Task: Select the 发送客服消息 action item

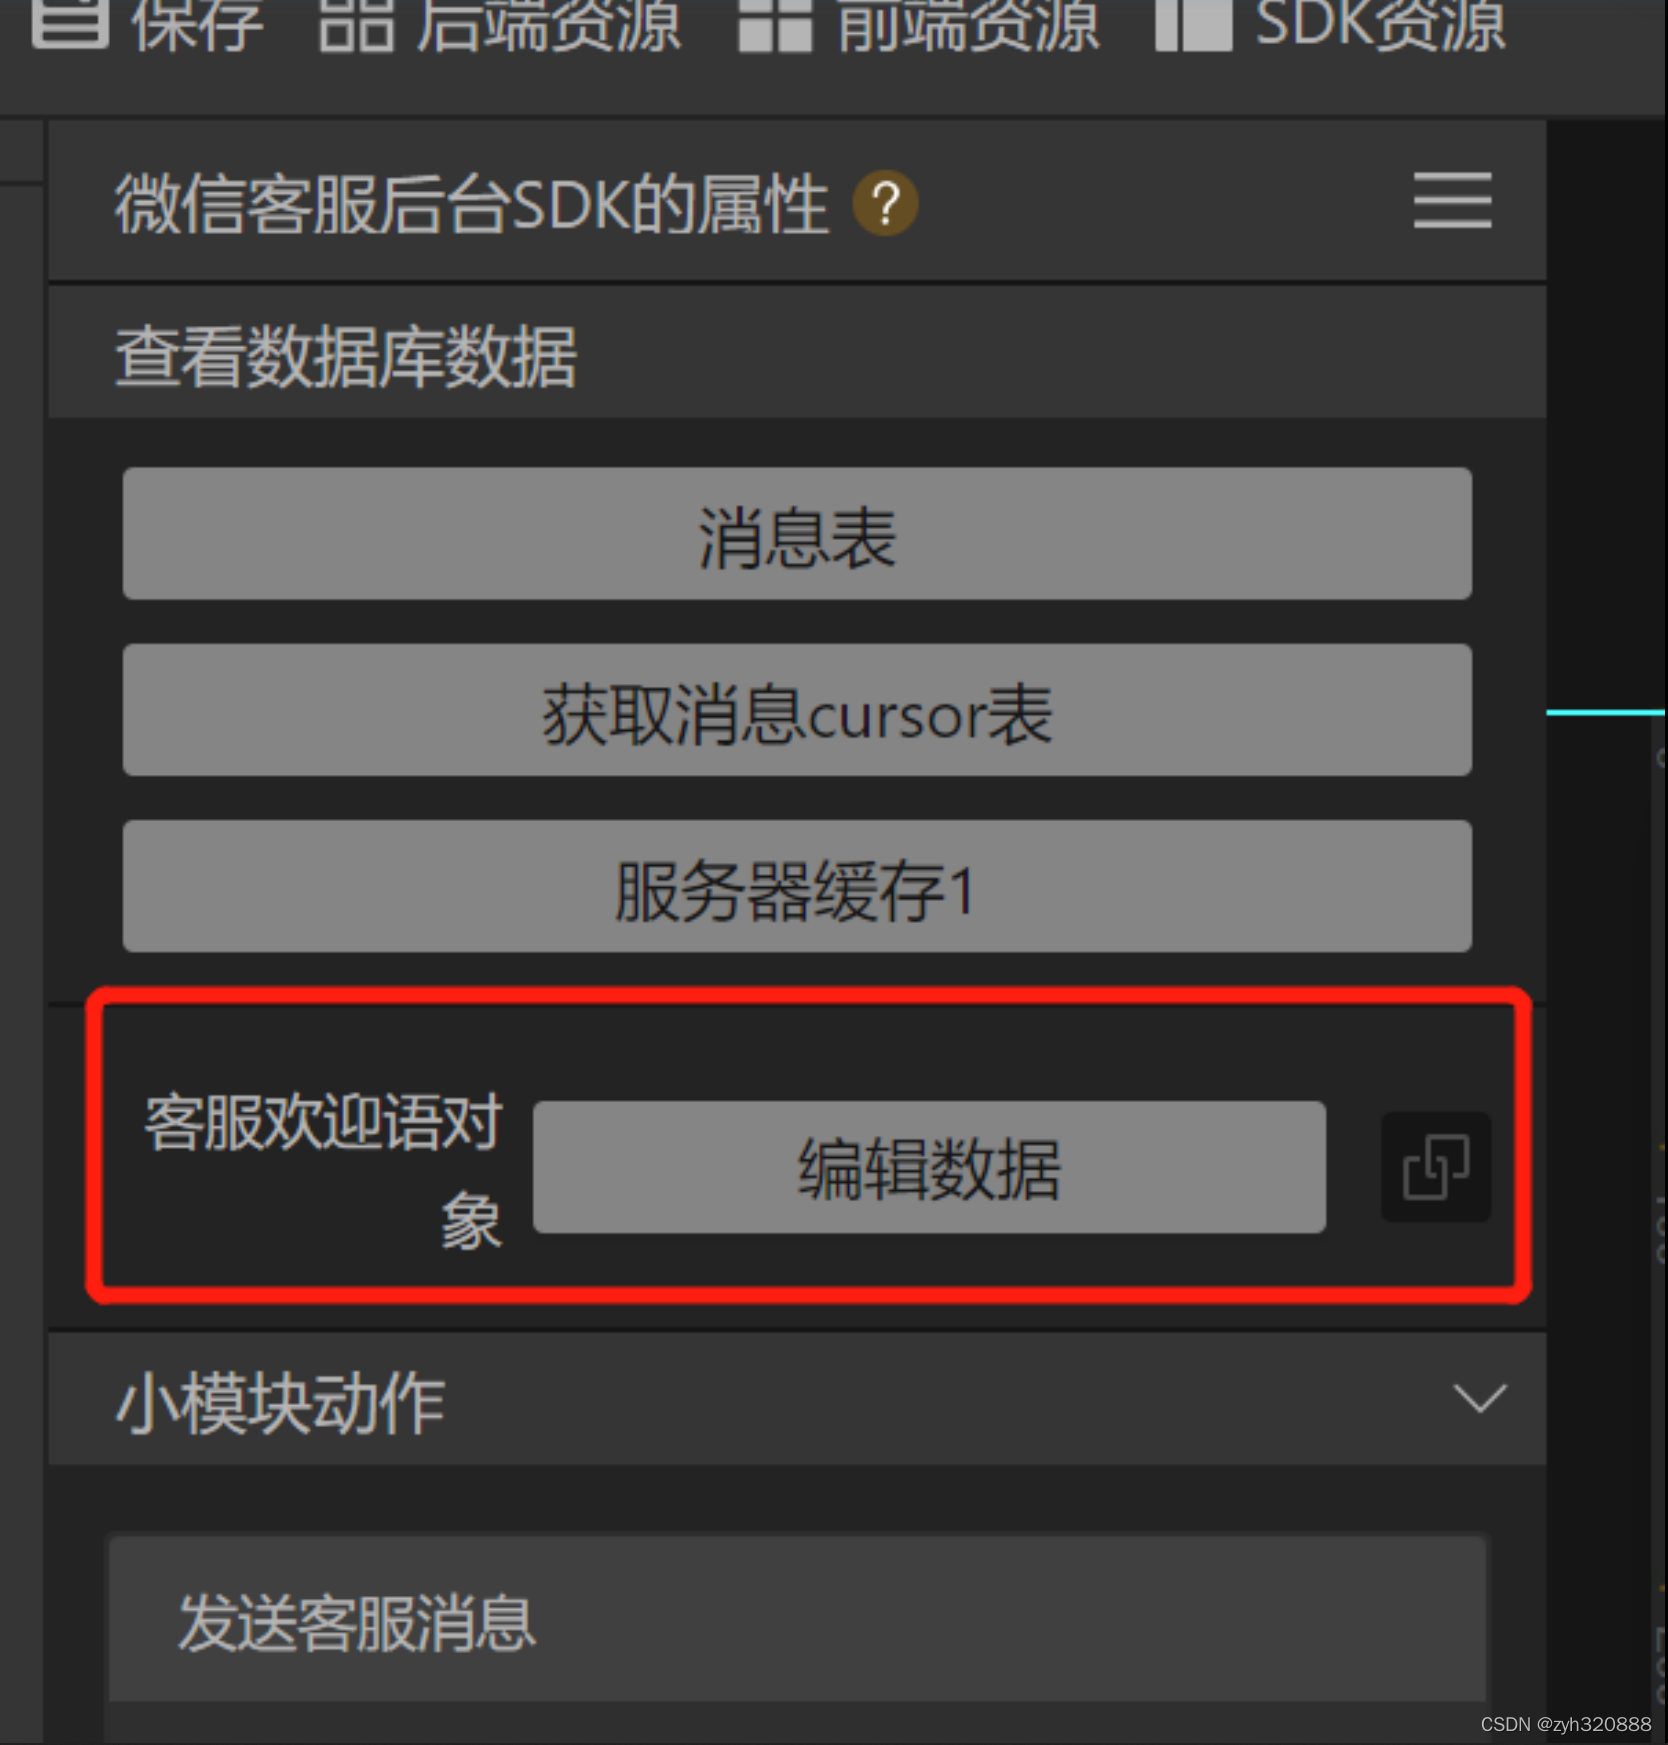Action: pyautogui.click(x=797, y=1619)
